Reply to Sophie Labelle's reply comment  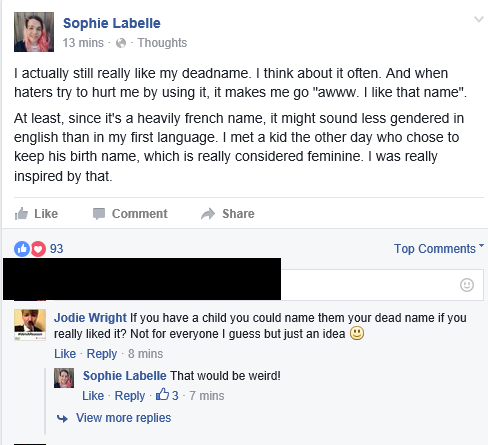(130, 396)
